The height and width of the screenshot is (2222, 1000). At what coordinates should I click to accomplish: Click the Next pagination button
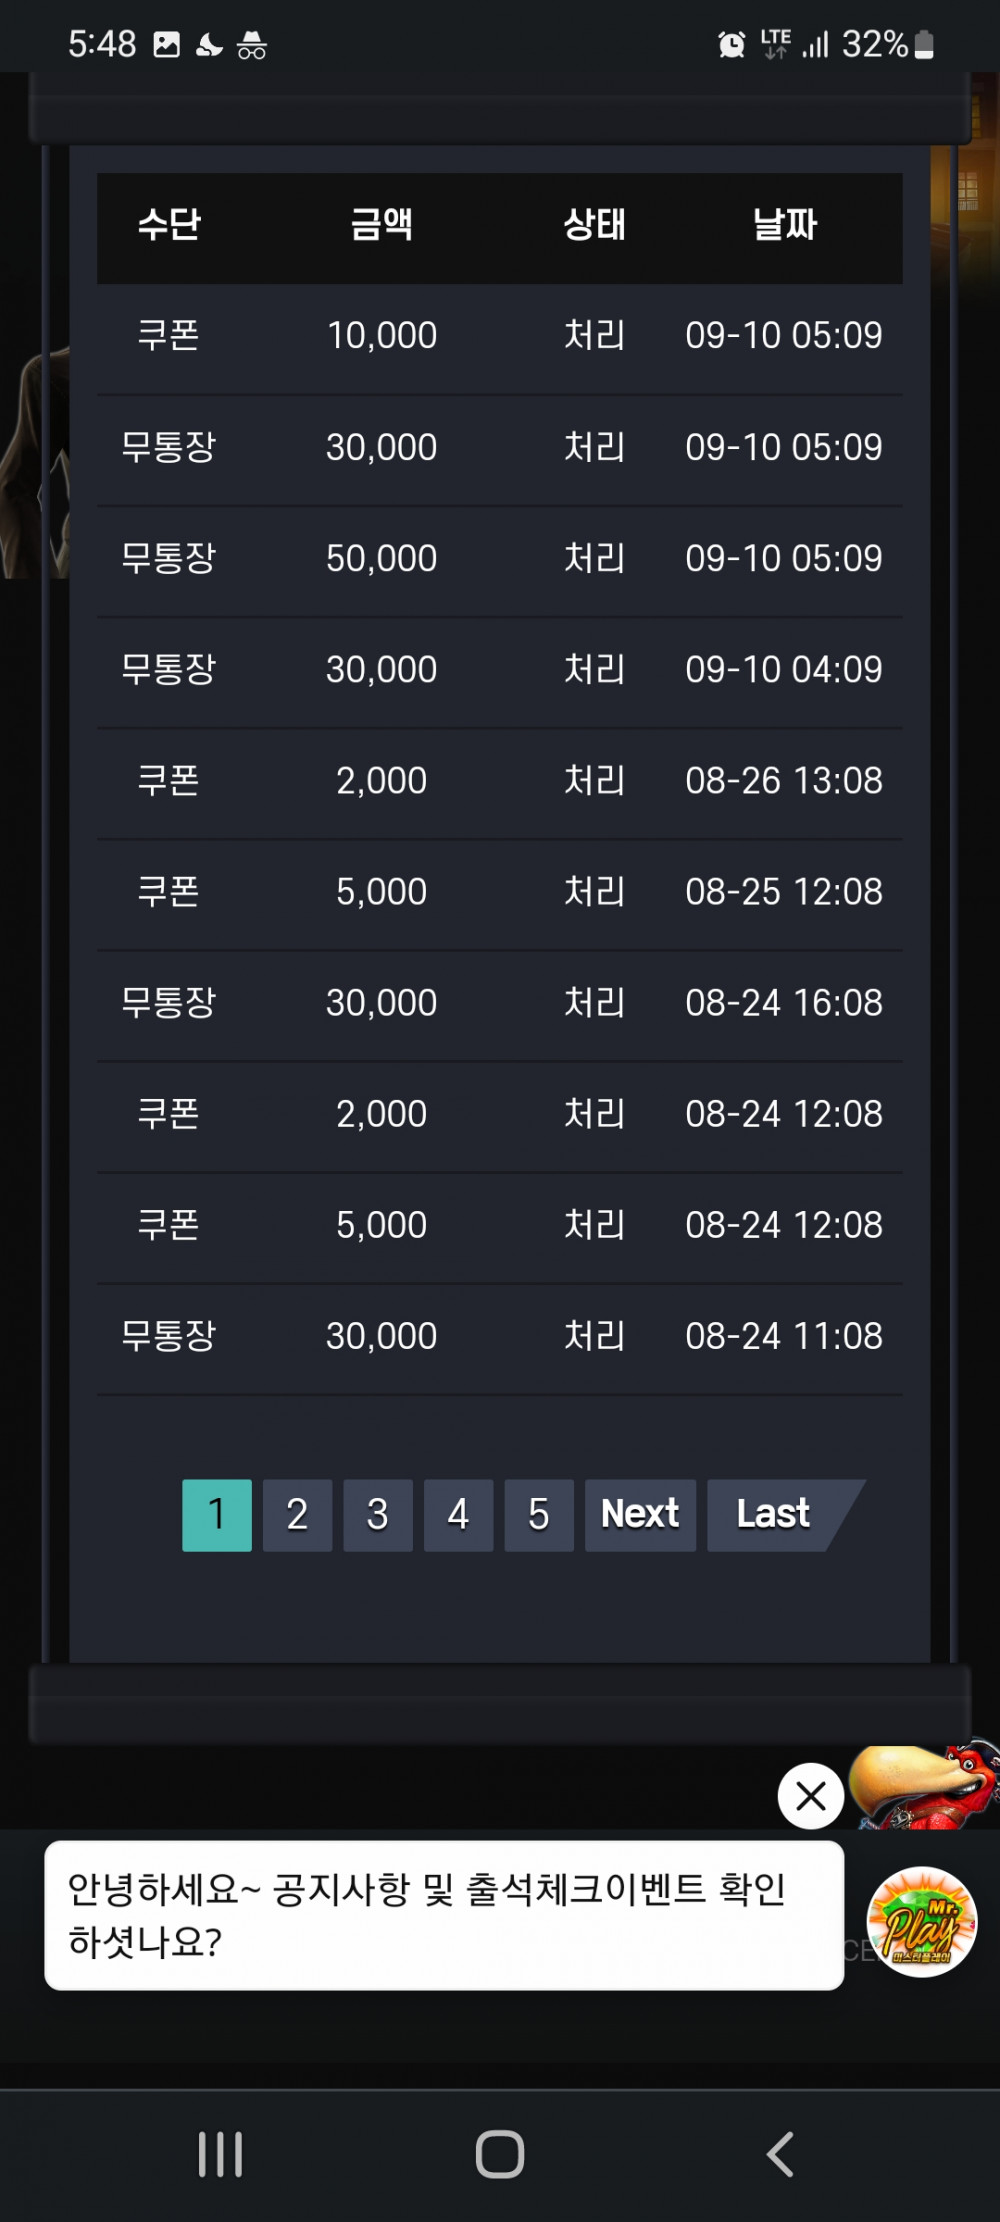click(640, 1515)
